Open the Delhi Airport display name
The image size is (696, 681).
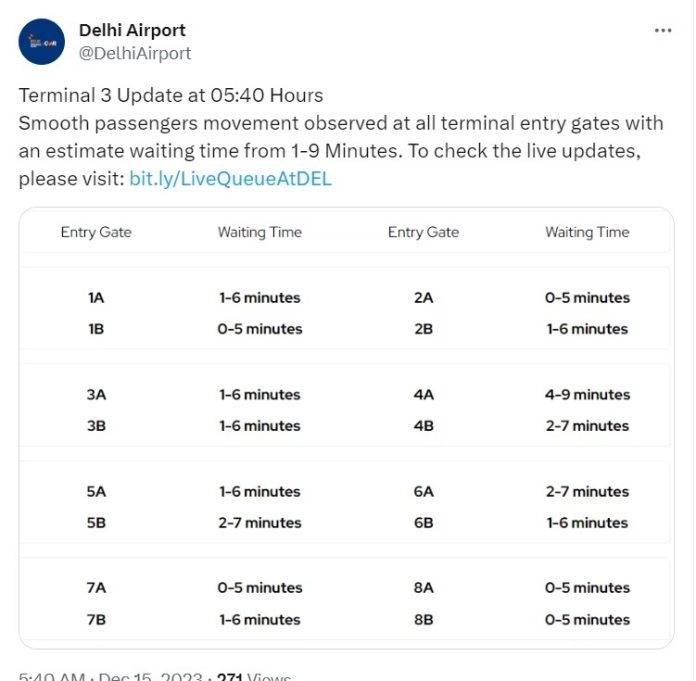pos(132,30)
